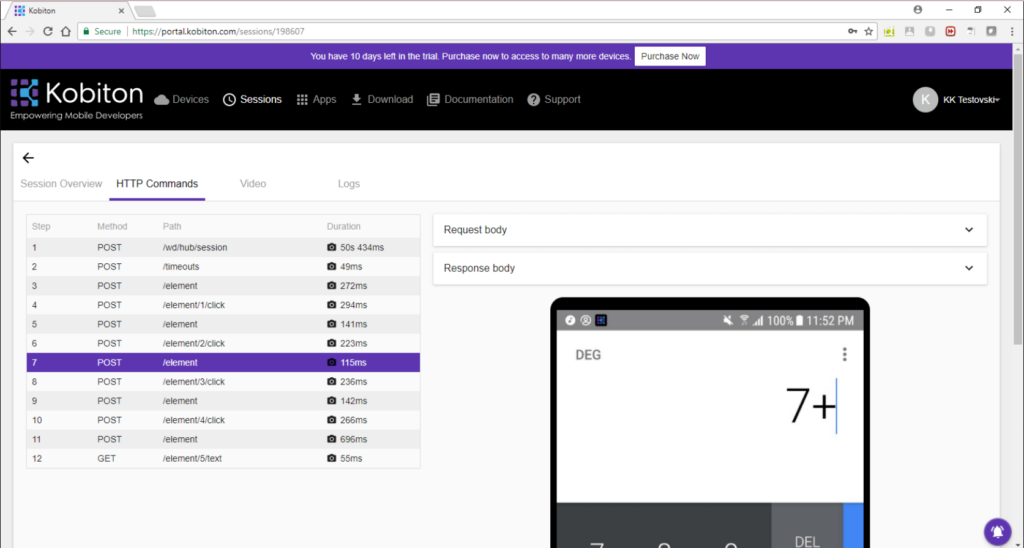Select step 10 /element/4/click row

click(x=223, y=420)
